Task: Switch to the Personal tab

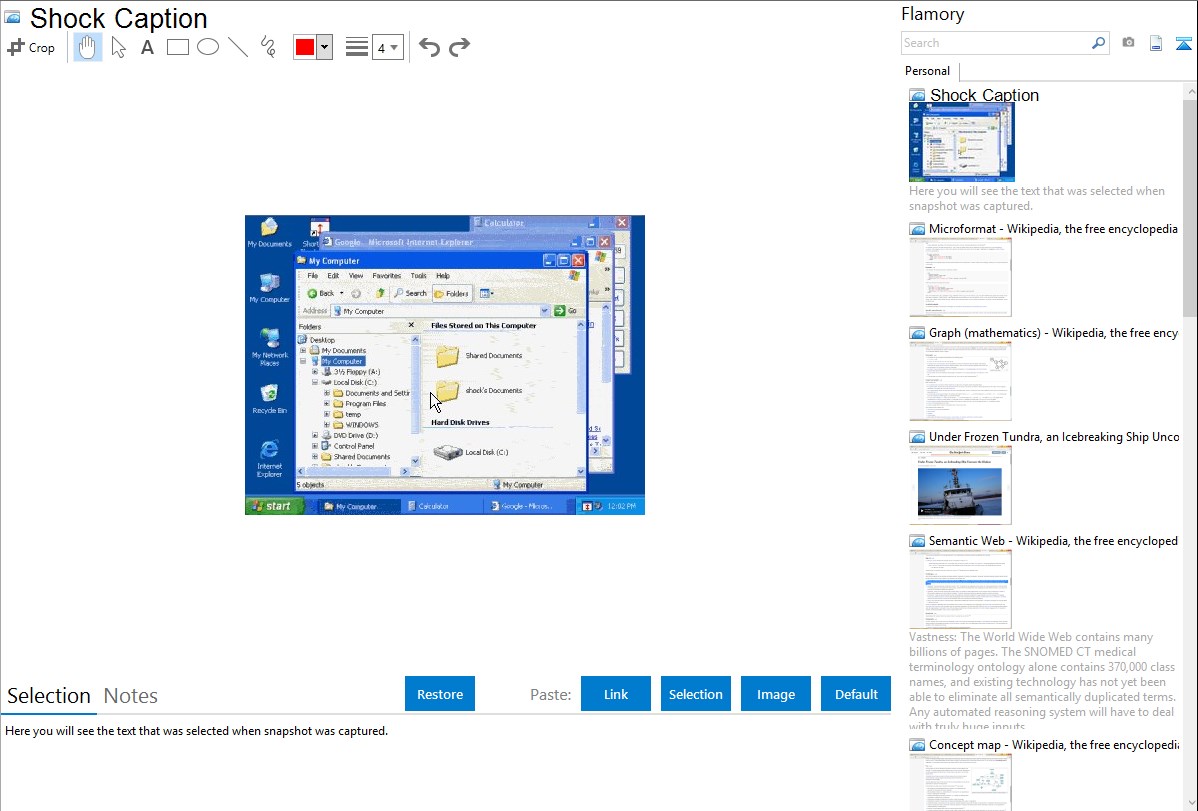Action: tap(927, 71)
